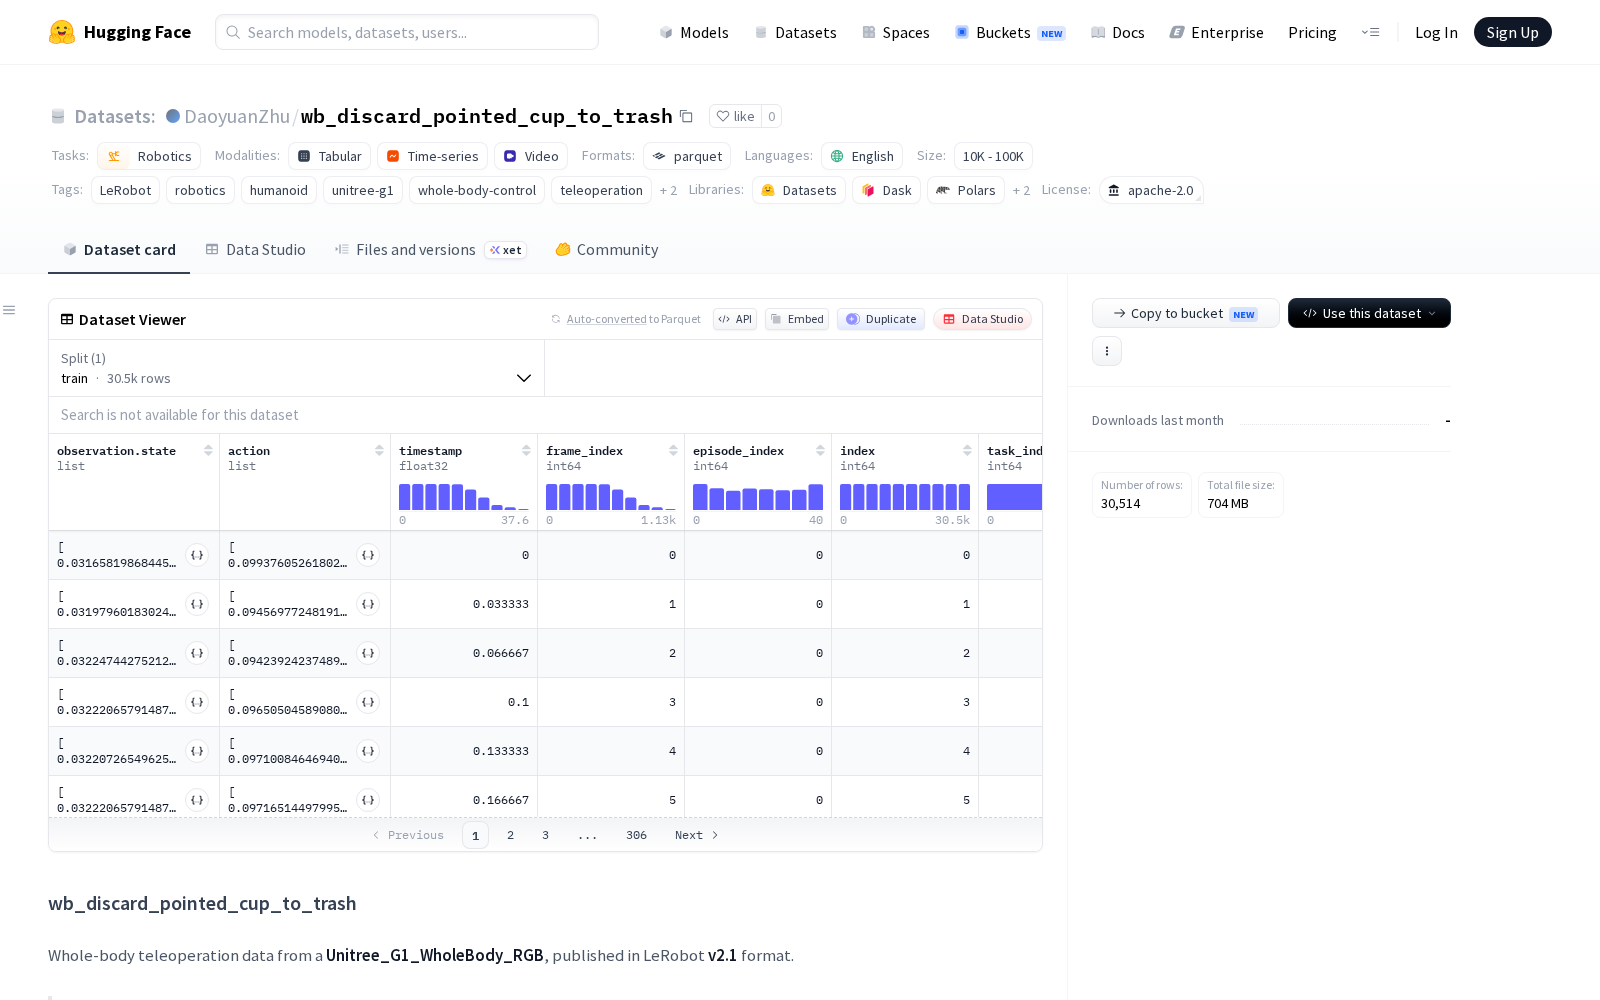Click the DaoyuanZhu author avatar

tap(173, 116)
